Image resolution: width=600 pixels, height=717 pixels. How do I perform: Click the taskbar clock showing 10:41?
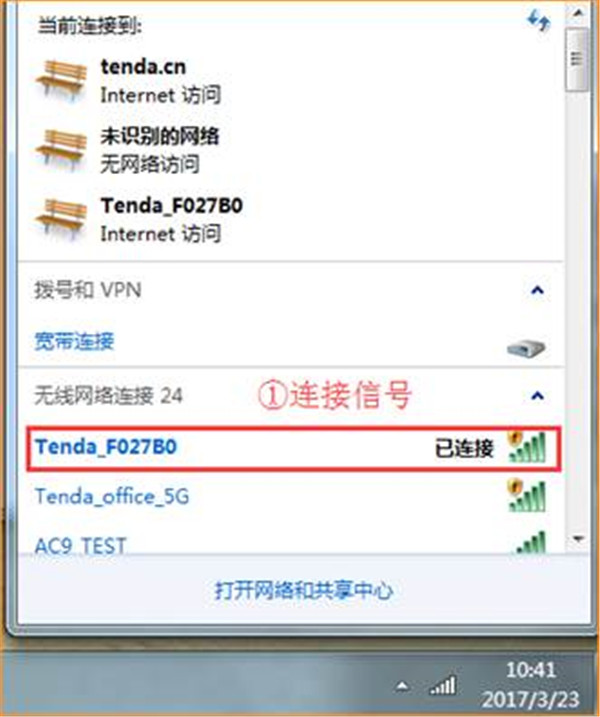tap(530, 684)
